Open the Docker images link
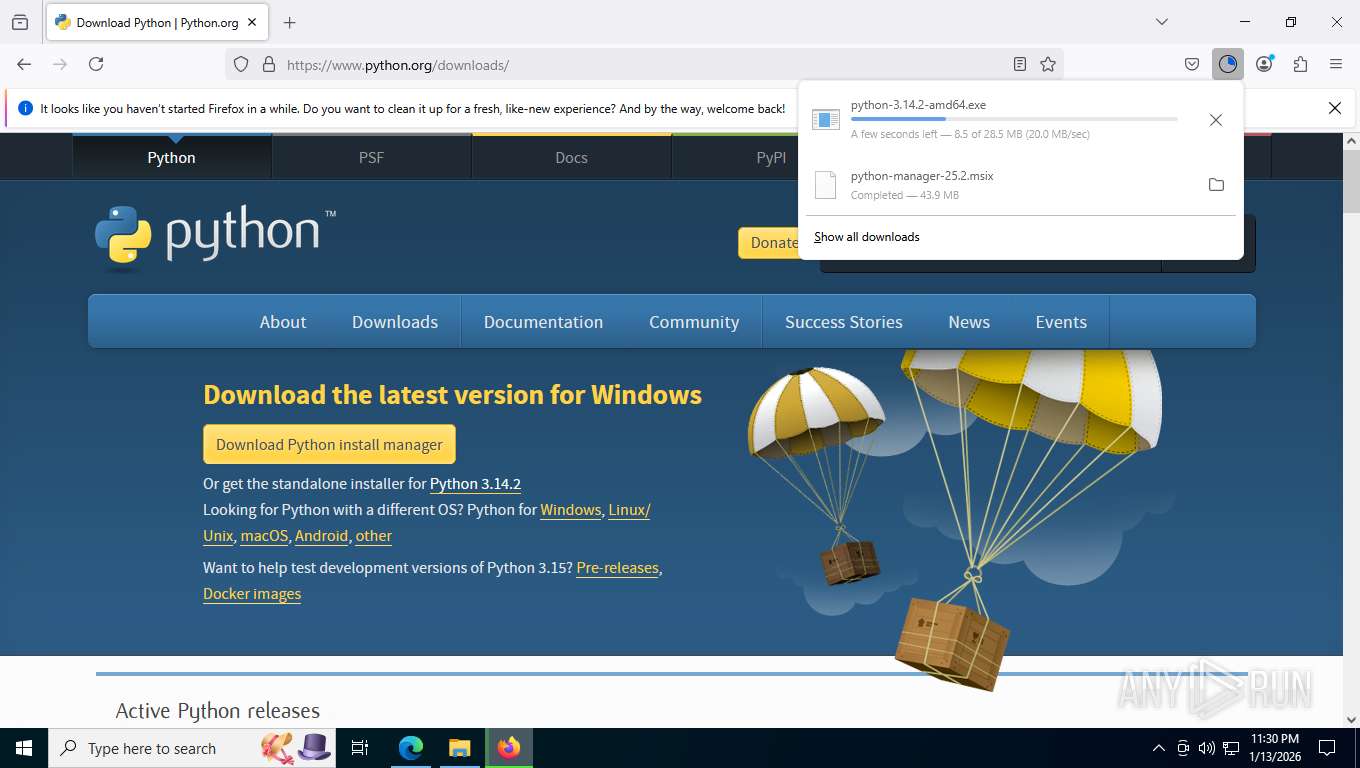Image resolution: width=1360 pixels, height=768 pixels. (x=252, y=594)
